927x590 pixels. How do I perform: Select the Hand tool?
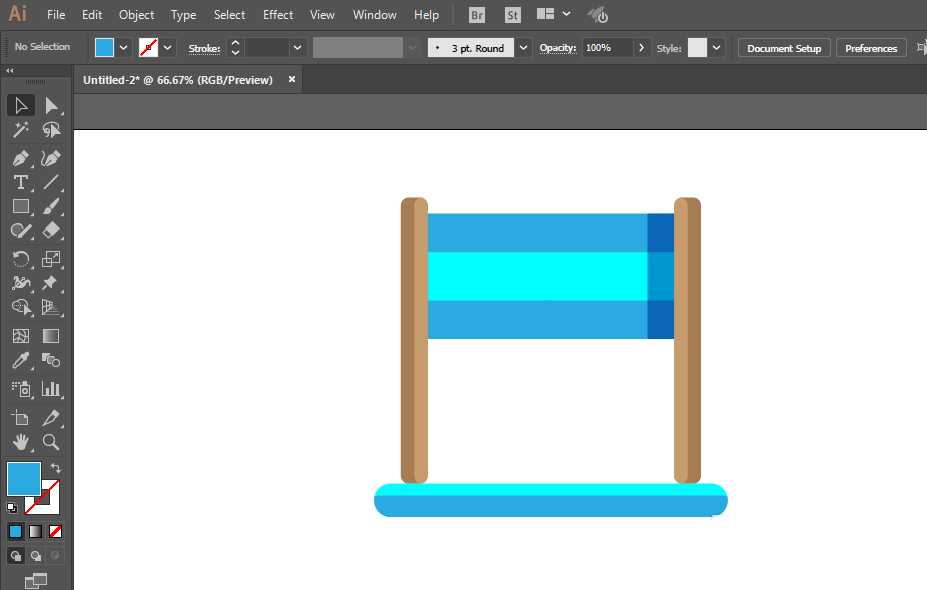click(x=20, y=441)
